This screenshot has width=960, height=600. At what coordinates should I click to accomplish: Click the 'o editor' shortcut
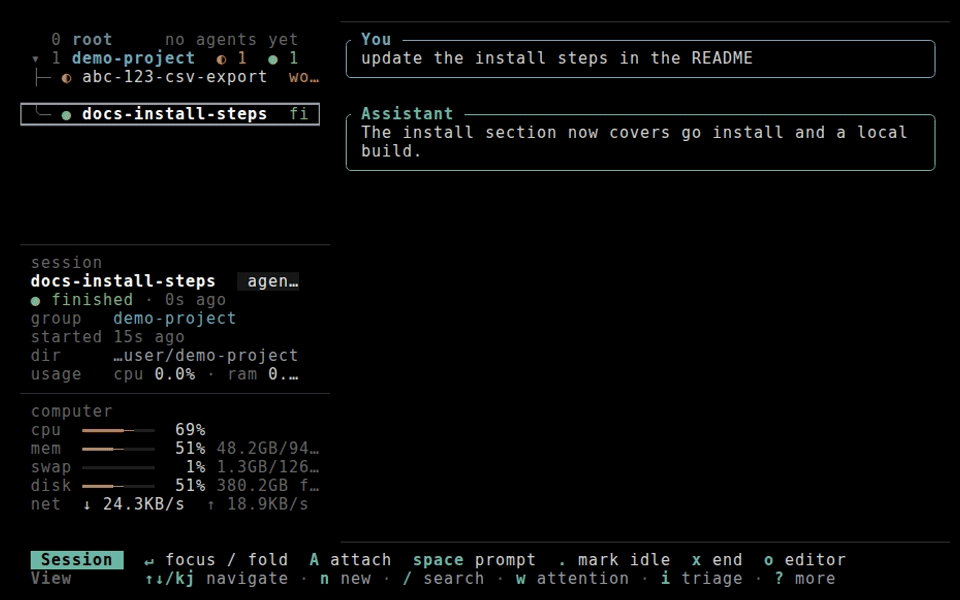pyautogui.click(x=804, y=560)
